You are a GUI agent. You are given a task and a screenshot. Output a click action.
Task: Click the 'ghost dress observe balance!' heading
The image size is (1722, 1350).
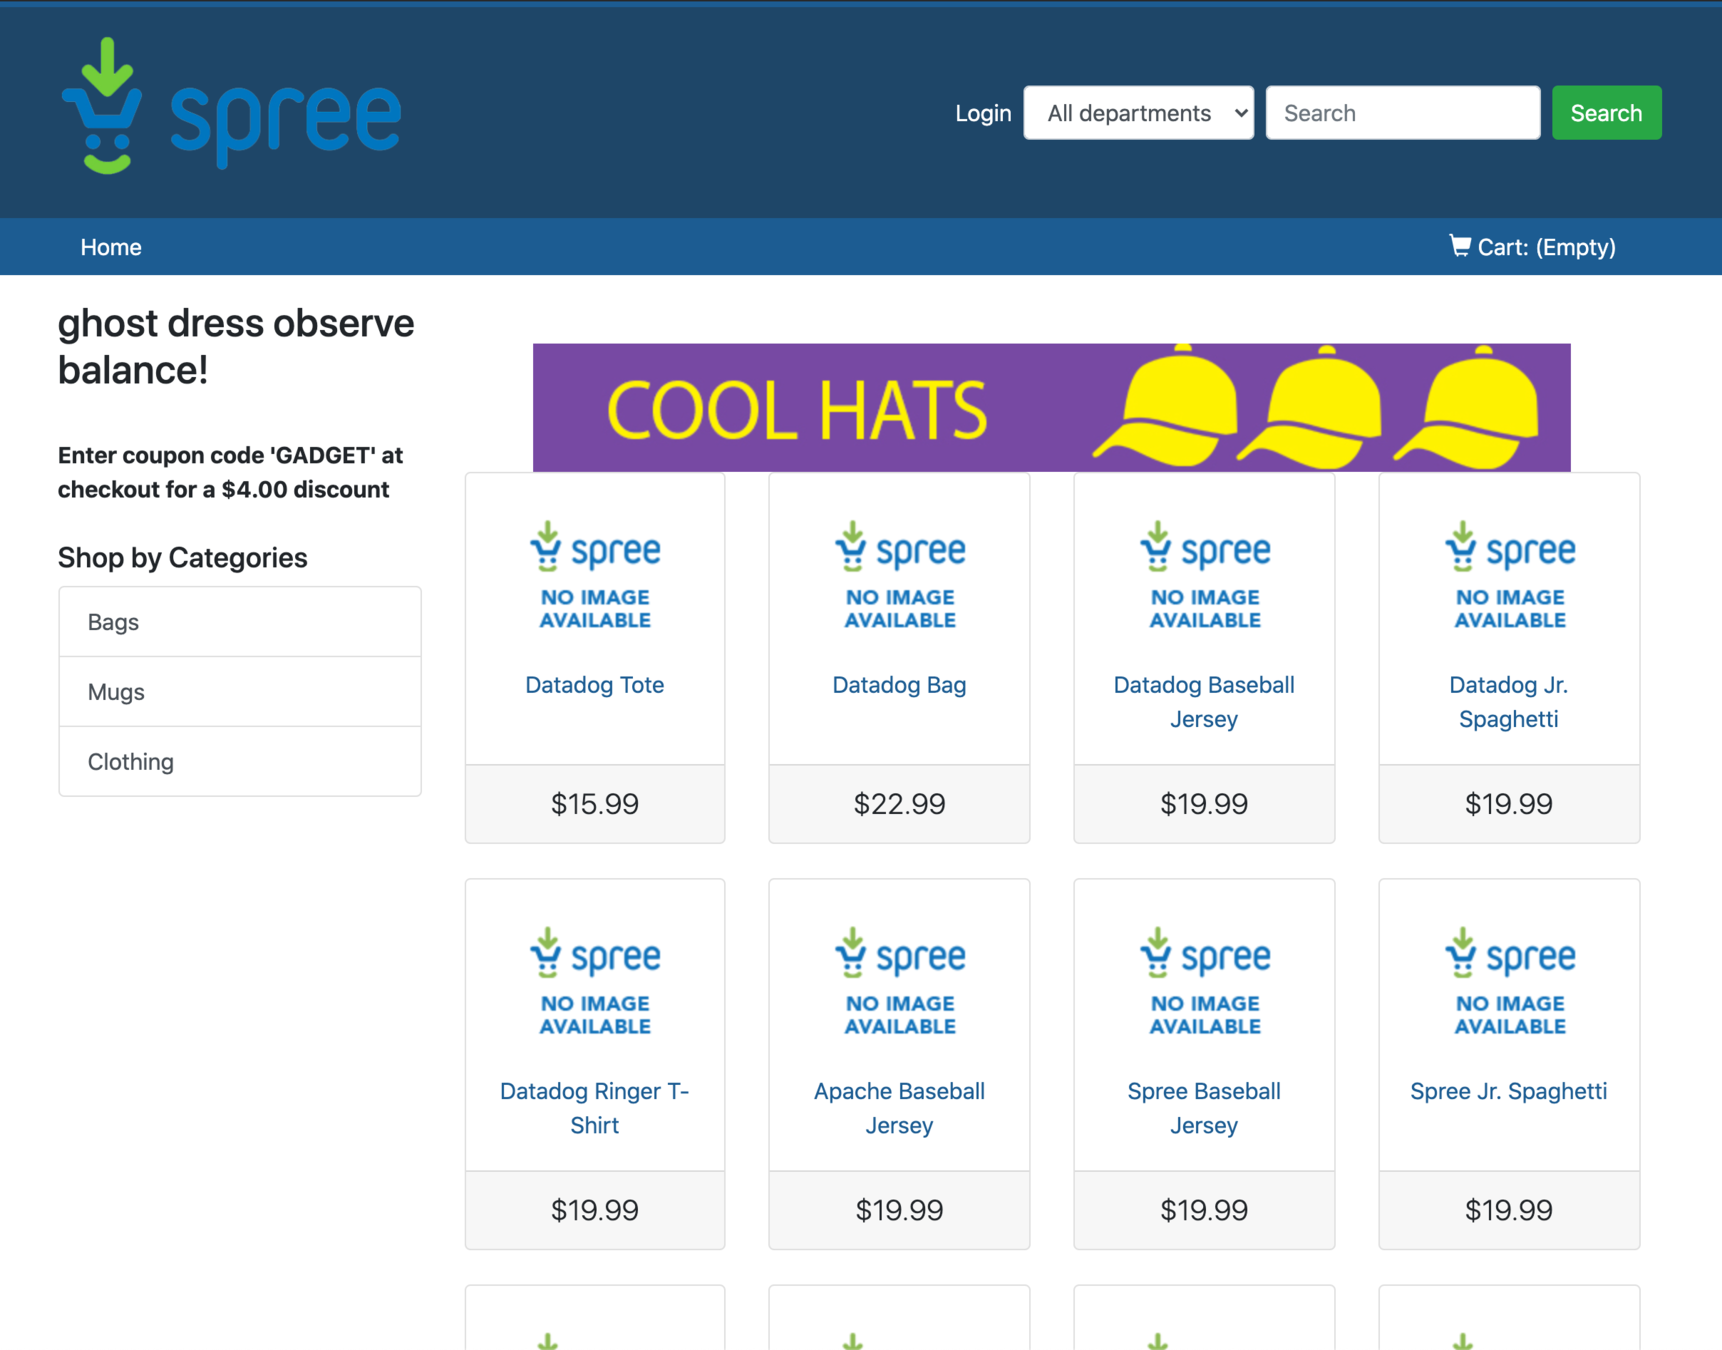pyautogui.click(x=236, y=347)
